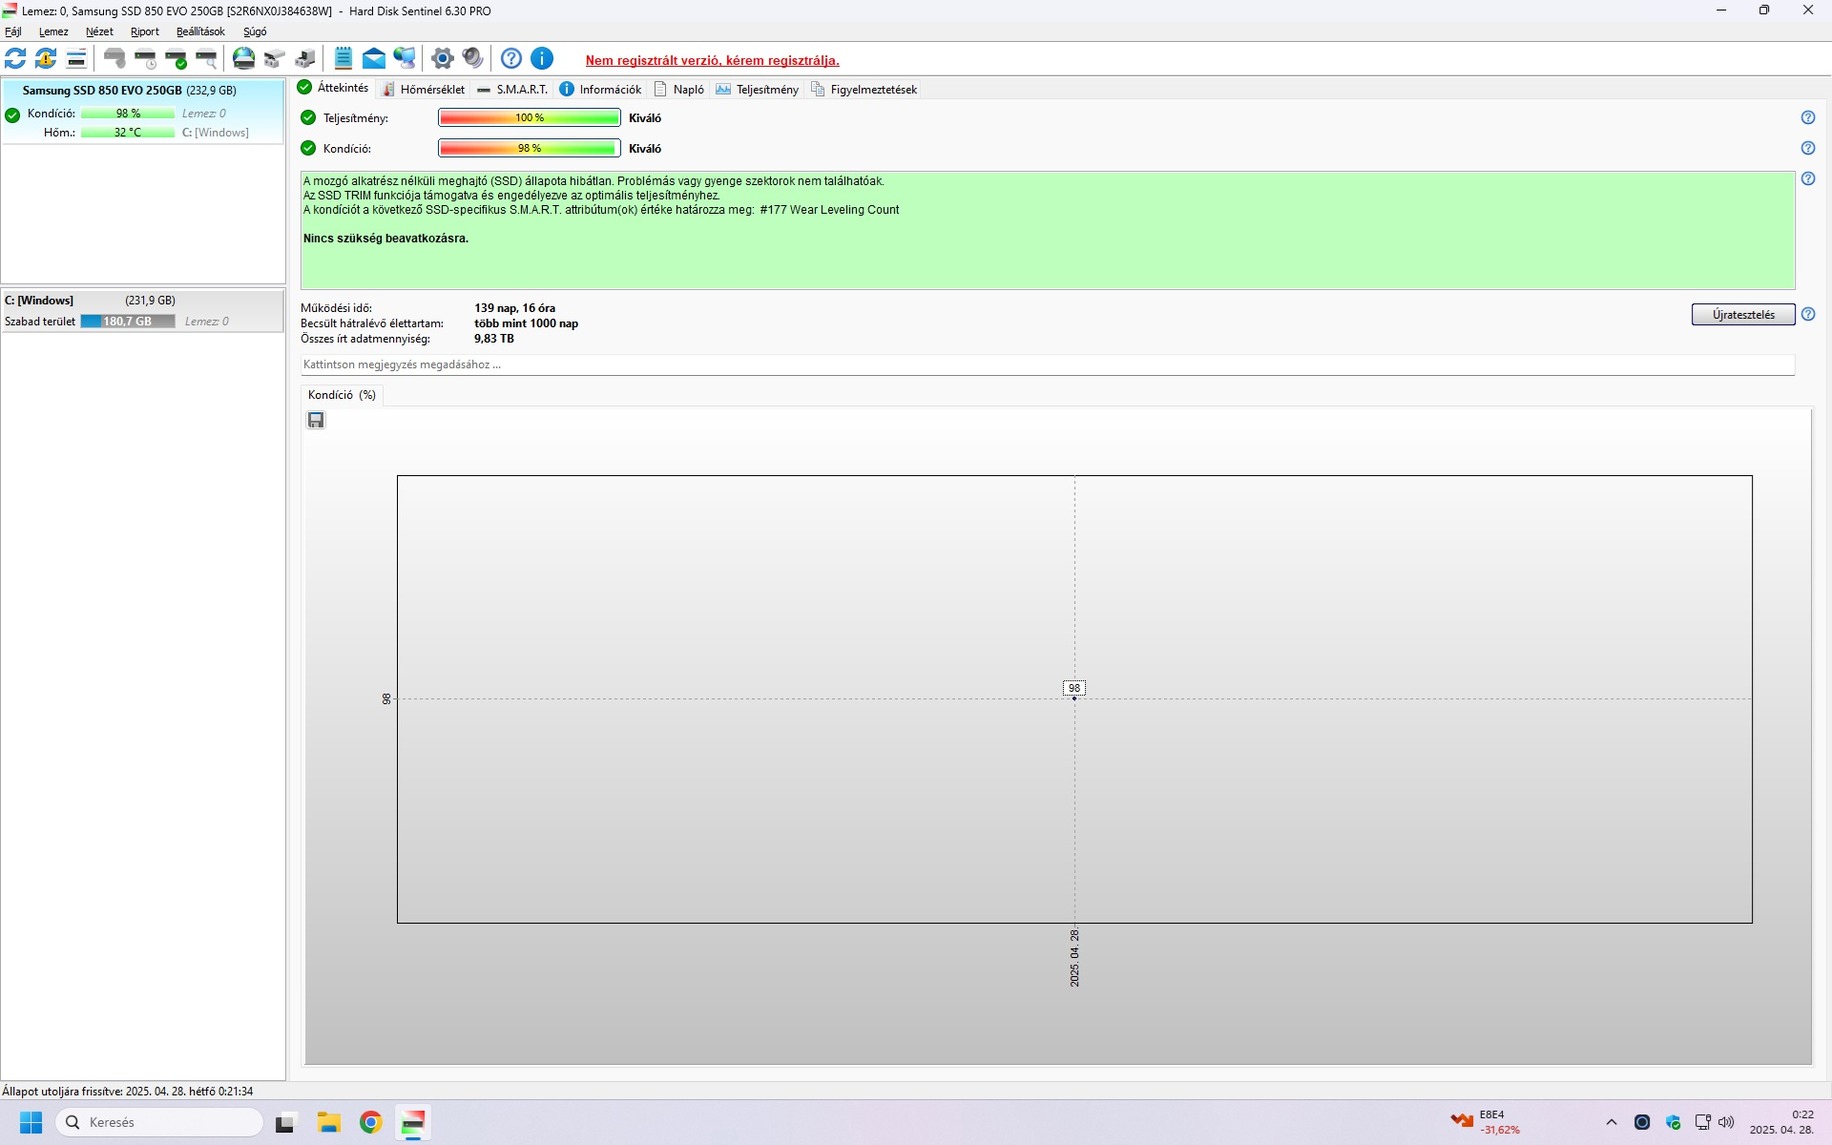Click the blue envelope e-mail icon
This screenshot has width=1832, height=1145.
click(x=373, y=58)
